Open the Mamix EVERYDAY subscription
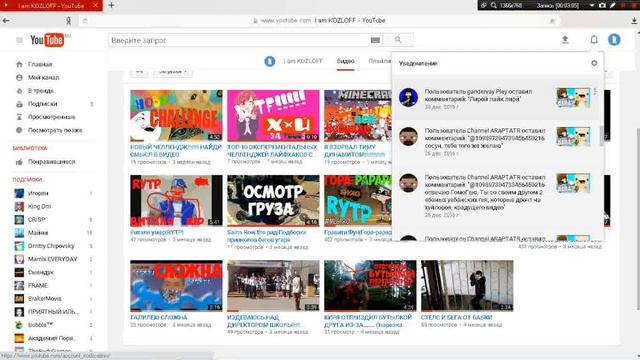This screenshot has height=360, width=640. click(52, 259)
